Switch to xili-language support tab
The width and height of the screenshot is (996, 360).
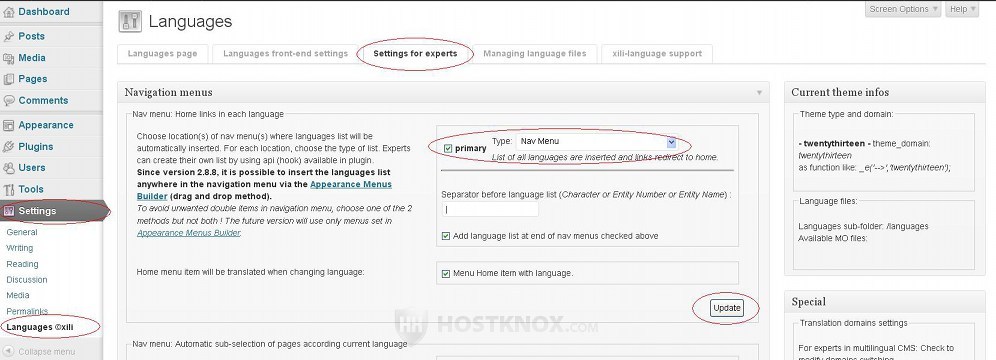pyautogui.click(x=657, y=54)
